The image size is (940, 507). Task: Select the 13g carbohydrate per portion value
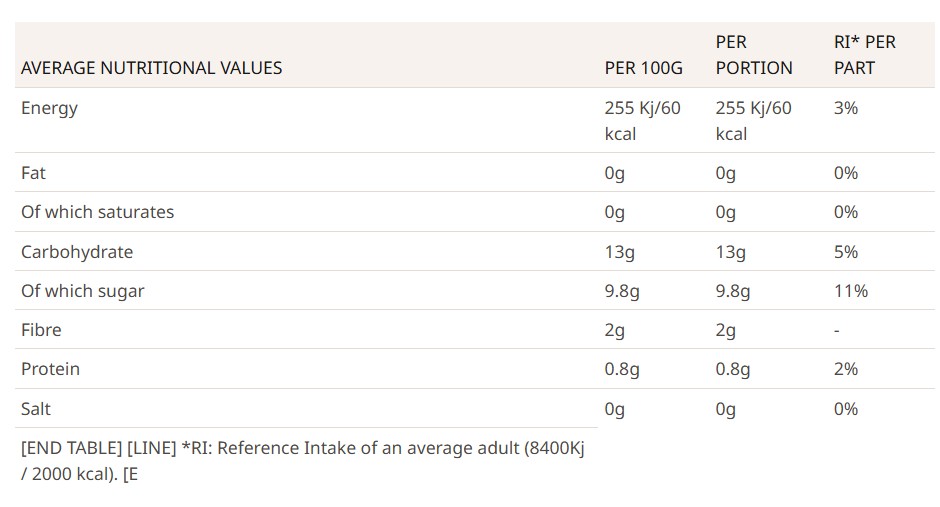point(730,253)
